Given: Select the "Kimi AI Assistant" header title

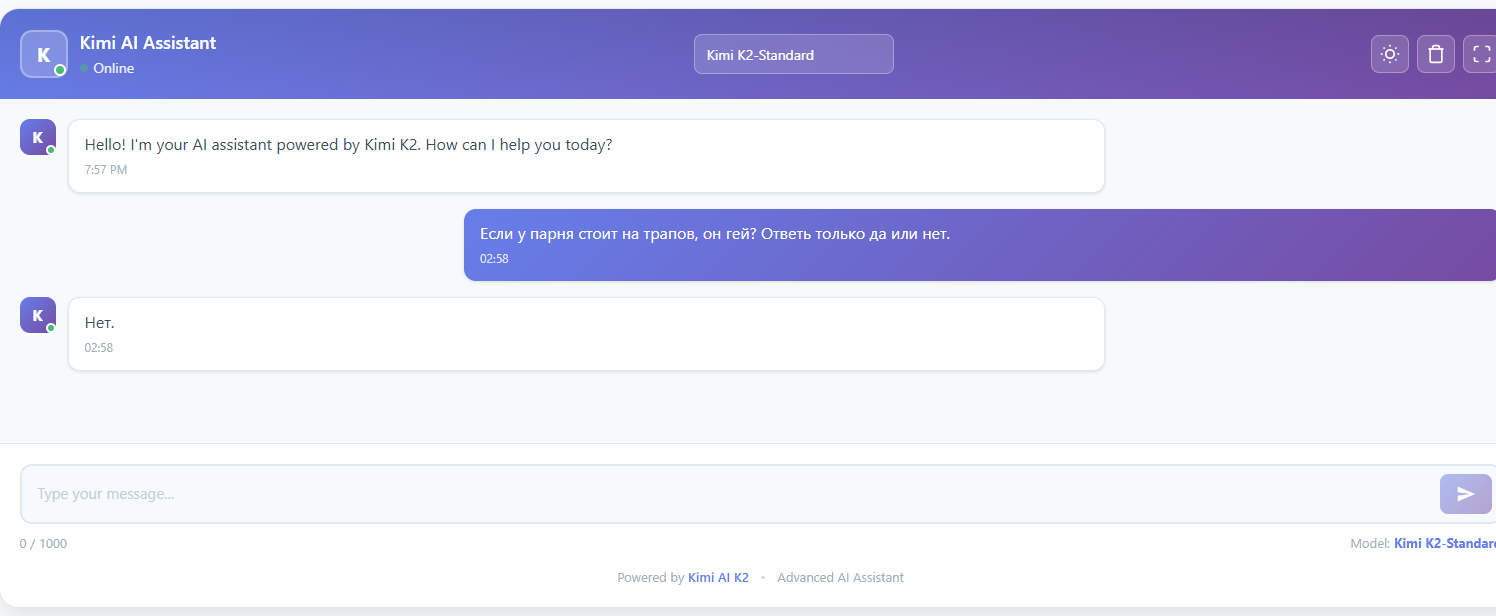Looking at the screenshot, I should (148, 43).
